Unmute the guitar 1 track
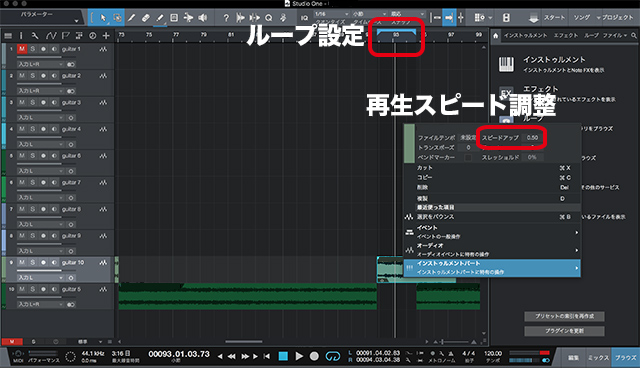 (x=22, y=49)
